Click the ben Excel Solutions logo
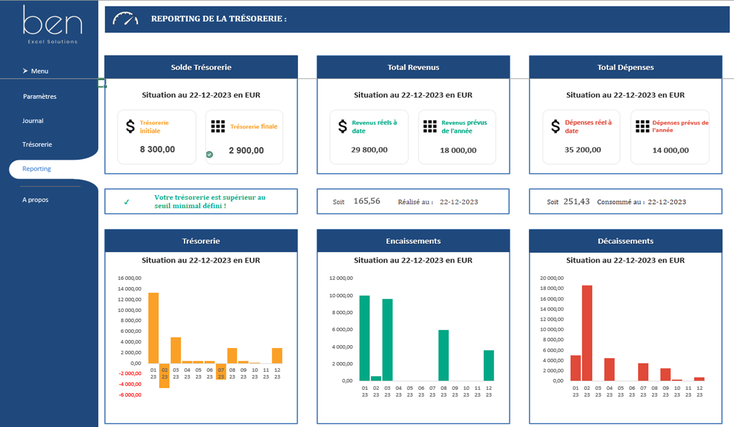 (49, 26)
